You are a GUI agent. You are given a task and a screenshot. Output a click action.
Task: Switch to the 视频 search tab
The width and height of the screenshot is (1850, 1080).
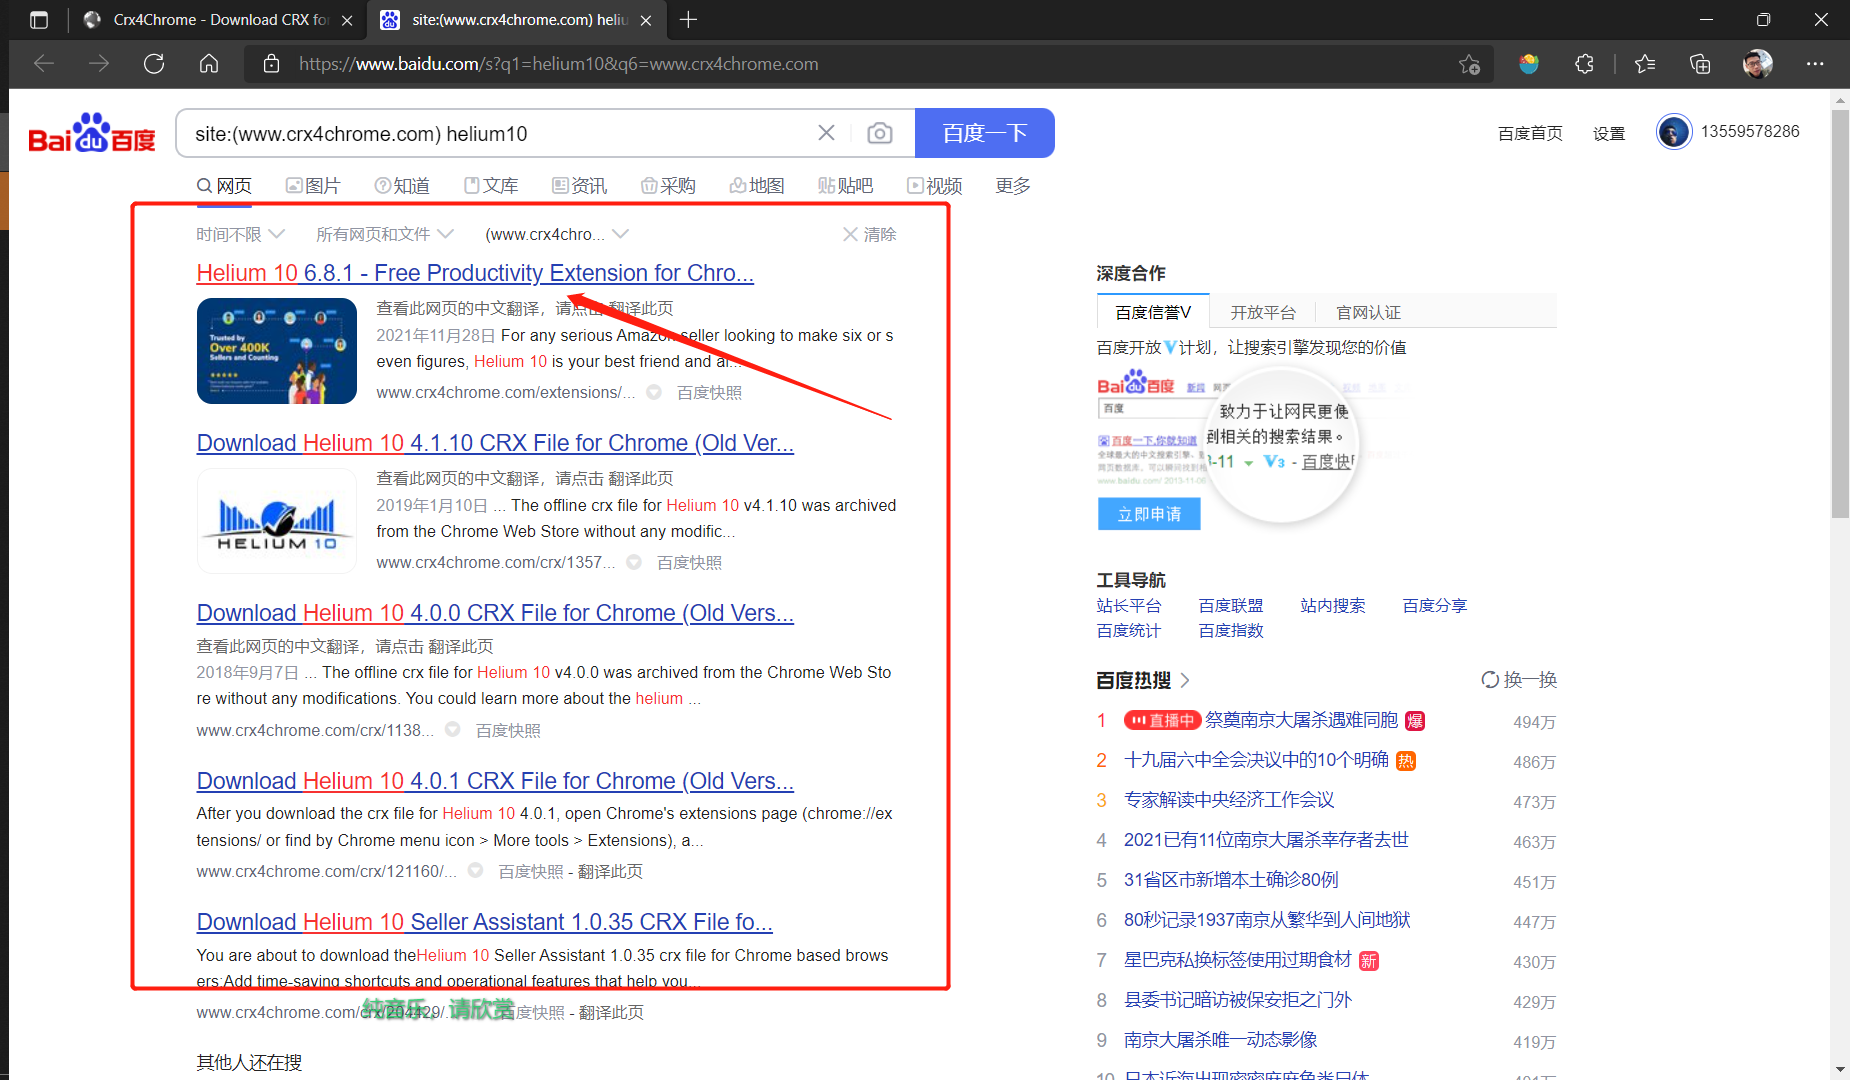click(934, 186)
